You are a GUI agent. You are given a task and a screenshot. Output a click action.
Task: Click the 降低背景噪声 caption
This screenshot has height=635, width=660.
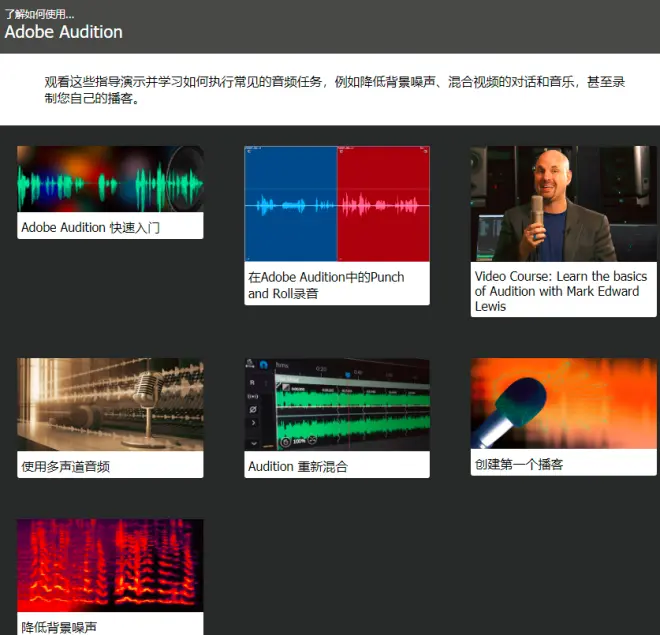[59, 627]
